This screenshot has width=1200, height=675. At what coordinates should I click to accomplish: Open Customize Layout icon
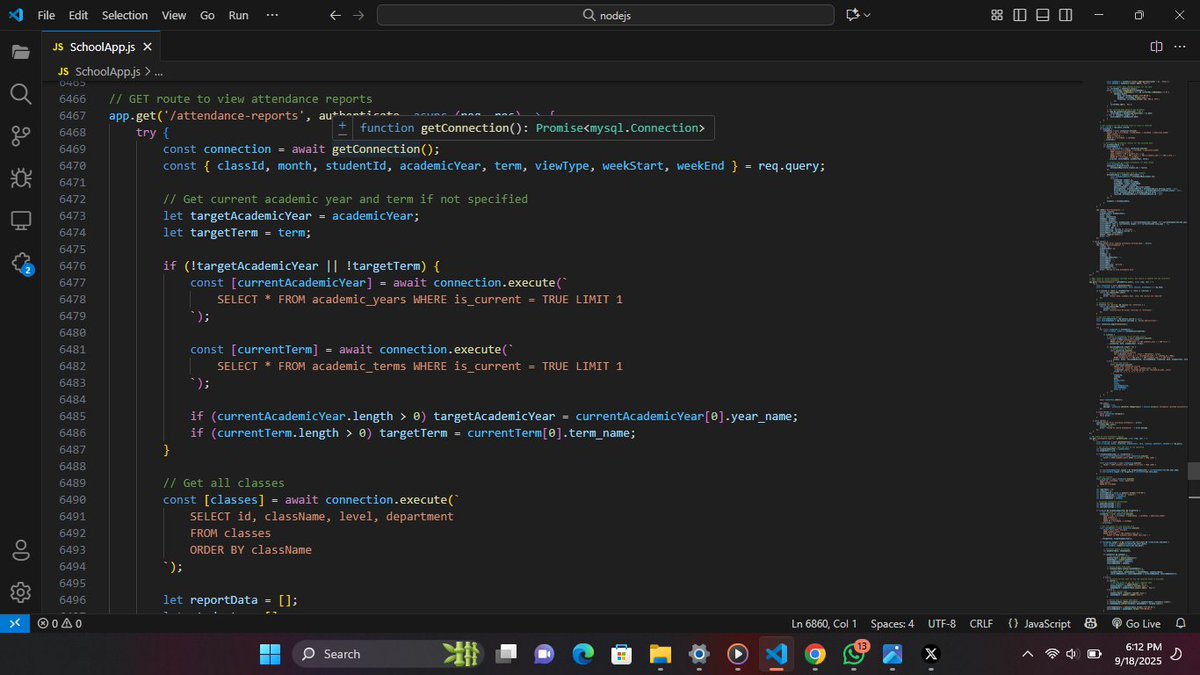click(997, 15)
